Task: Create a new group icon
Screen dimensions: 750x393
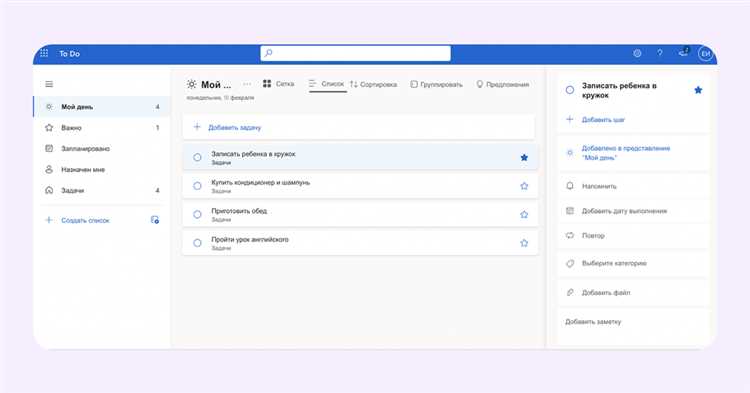Action: click(x=154, y=220)
